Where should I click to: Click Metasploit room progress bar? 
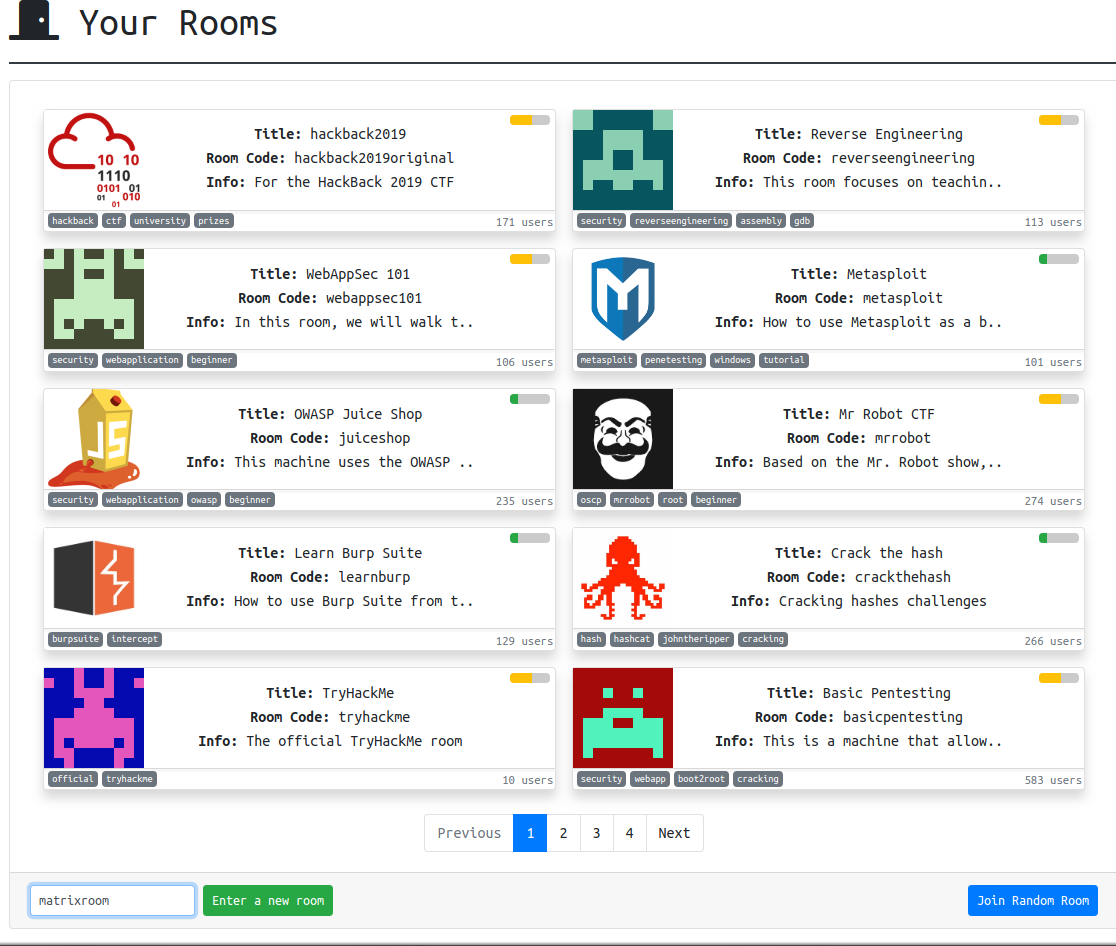coord(1059,259)
